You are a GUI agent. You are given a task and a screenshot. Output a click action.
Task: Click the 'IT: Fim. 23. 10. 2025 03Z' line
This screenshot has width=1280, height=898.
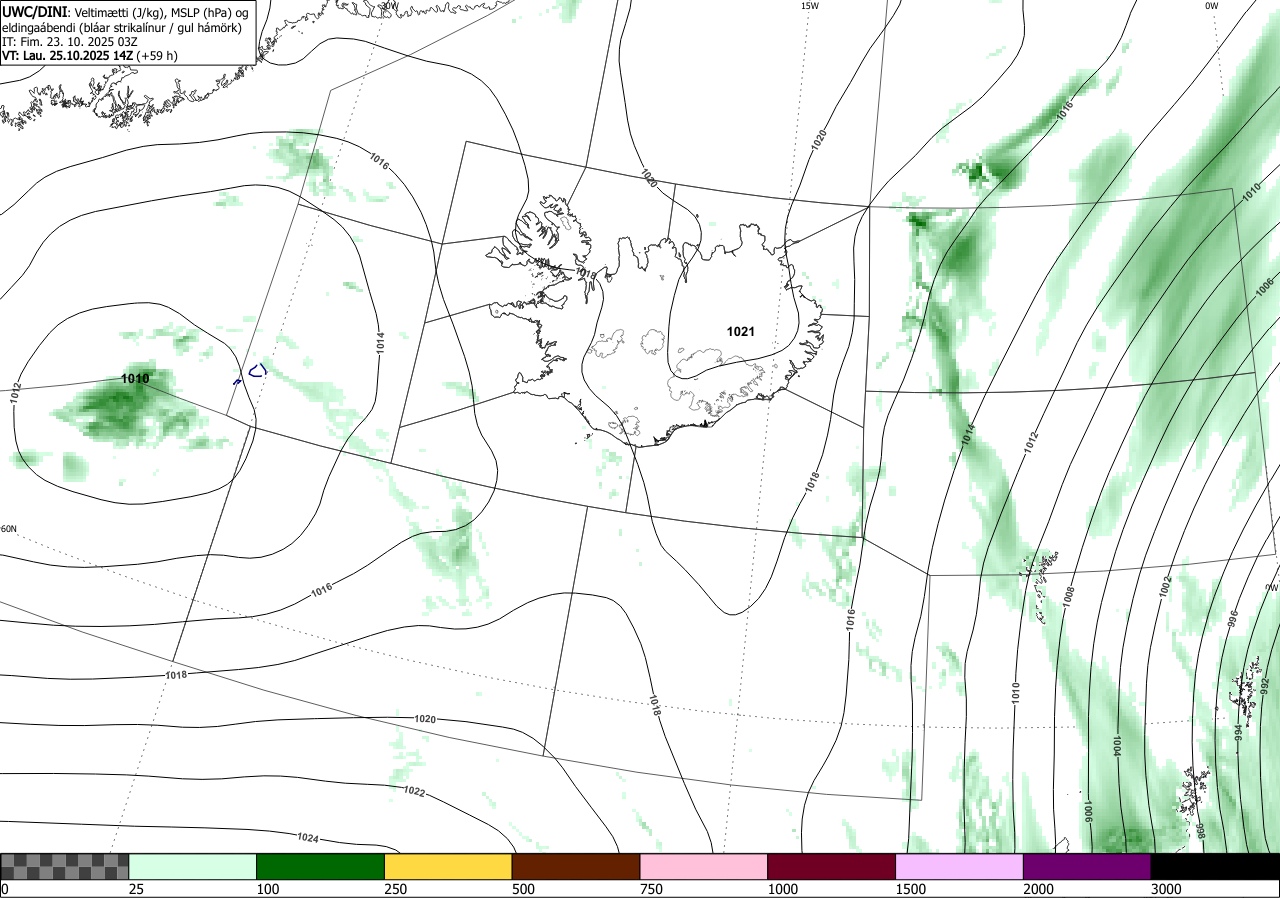pos(68,42)
